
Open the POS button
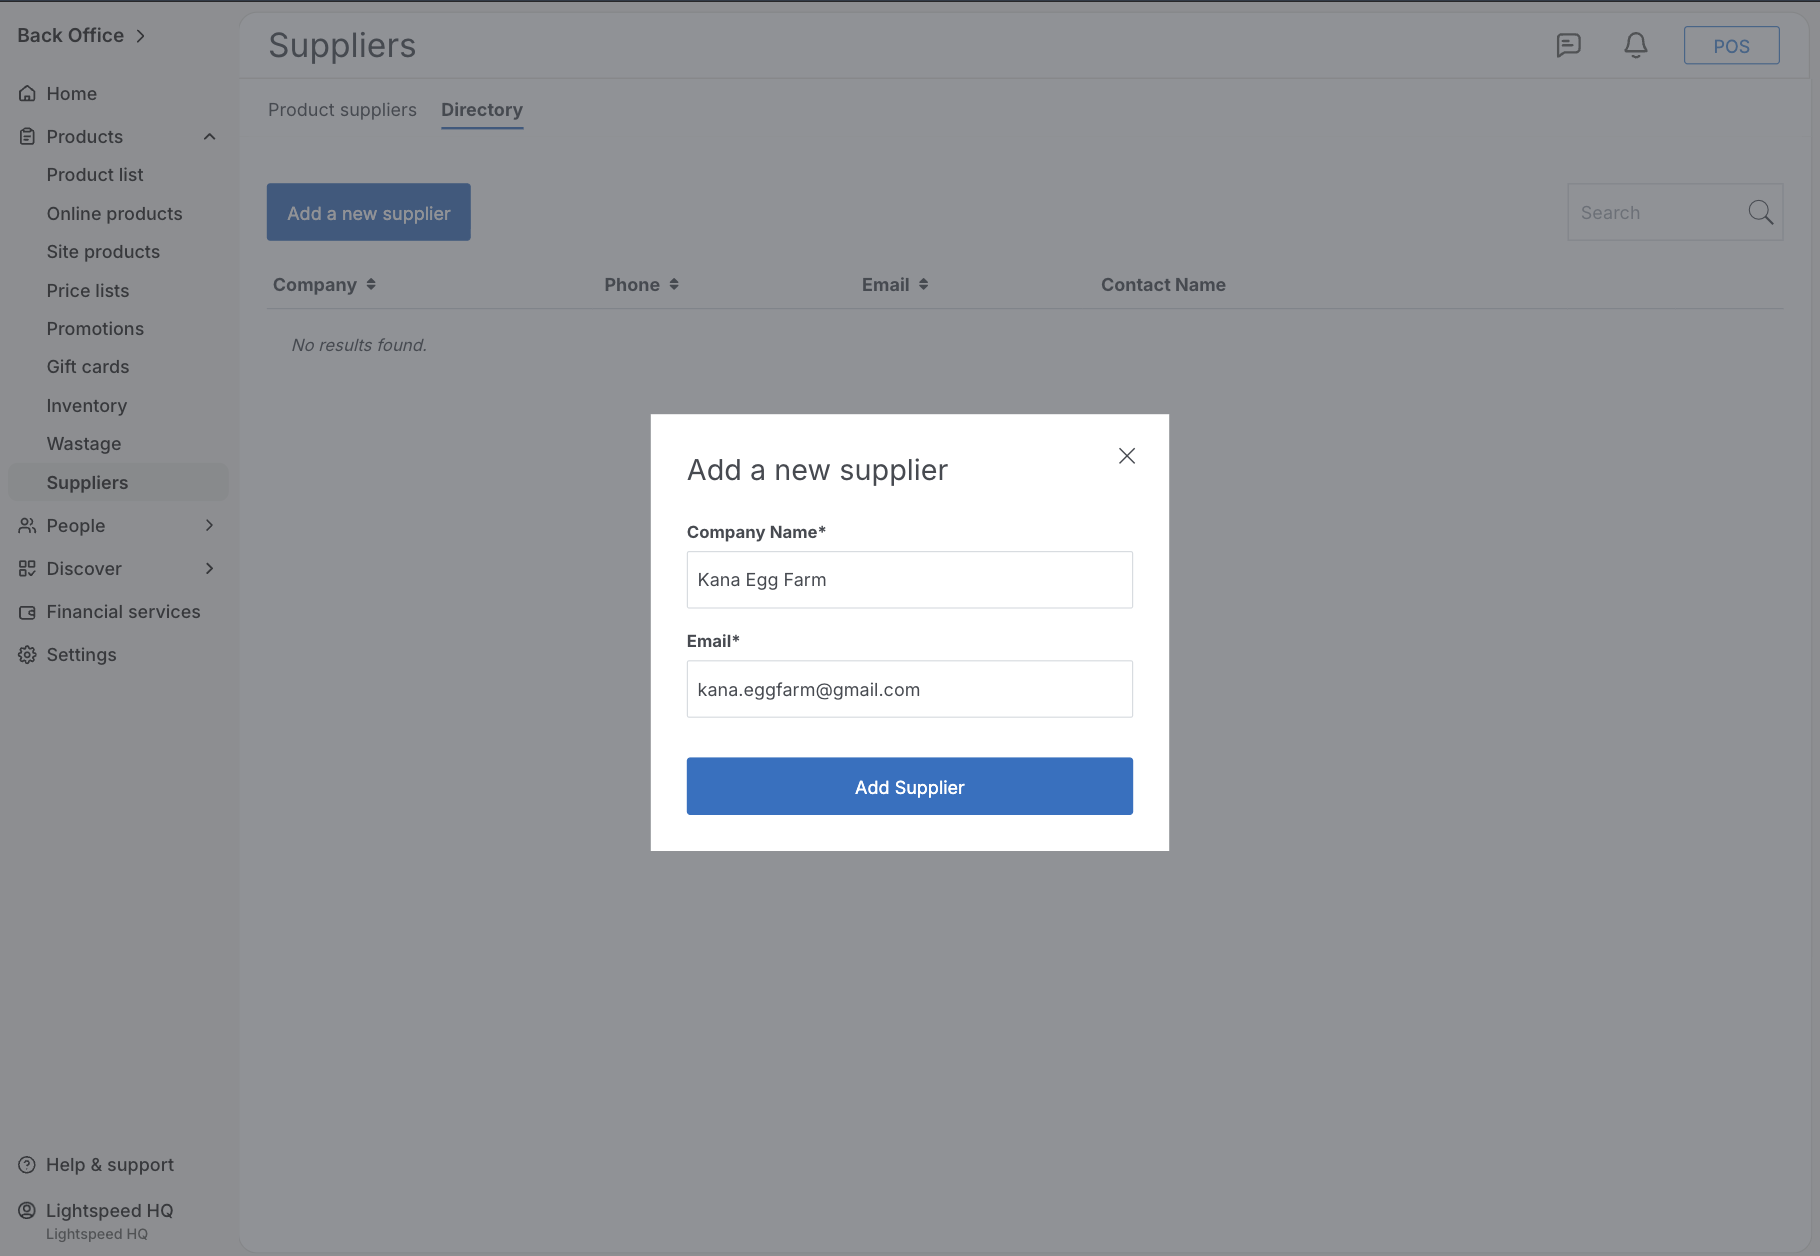click(x=1732, y=46)
